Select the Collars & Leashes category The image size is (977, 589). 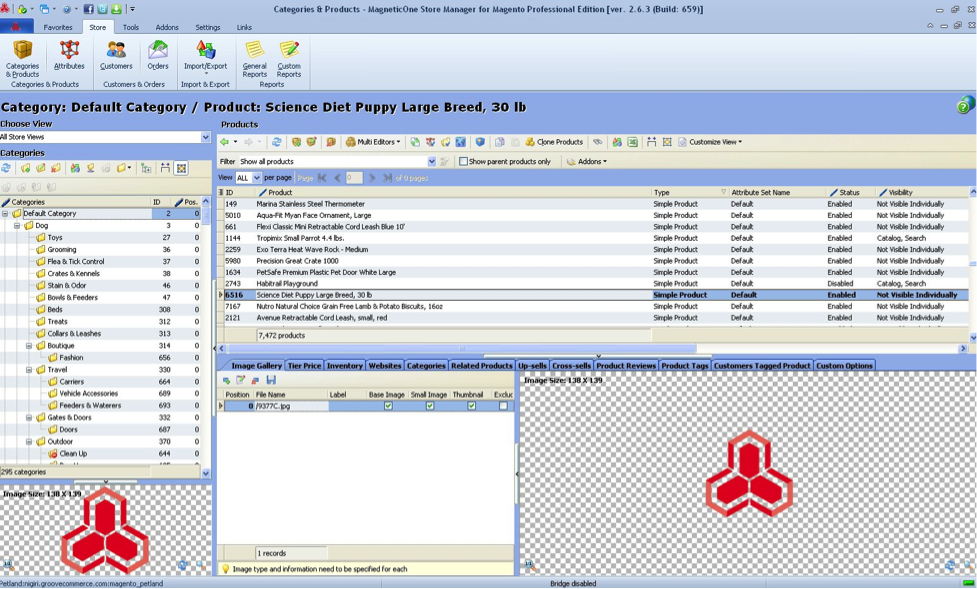coord(74,333)
